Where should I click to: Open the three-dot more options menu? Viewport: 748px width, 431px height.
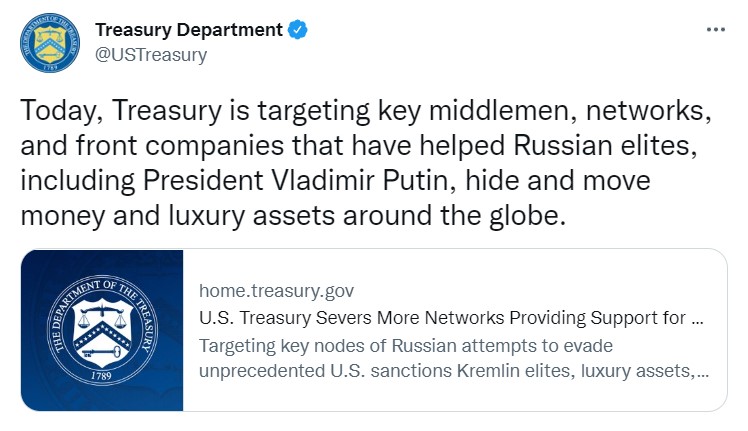(x=716, y=30)
